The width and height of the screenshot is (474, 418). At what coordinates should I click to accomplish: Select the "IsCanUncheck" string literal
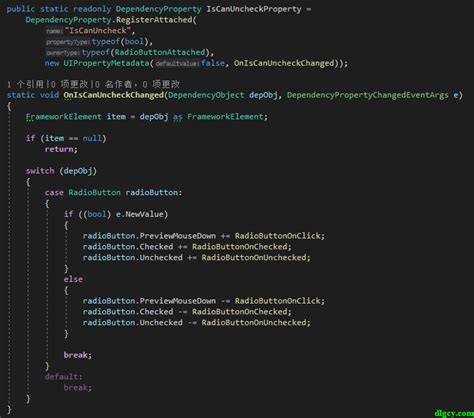[x=98, y=31]
